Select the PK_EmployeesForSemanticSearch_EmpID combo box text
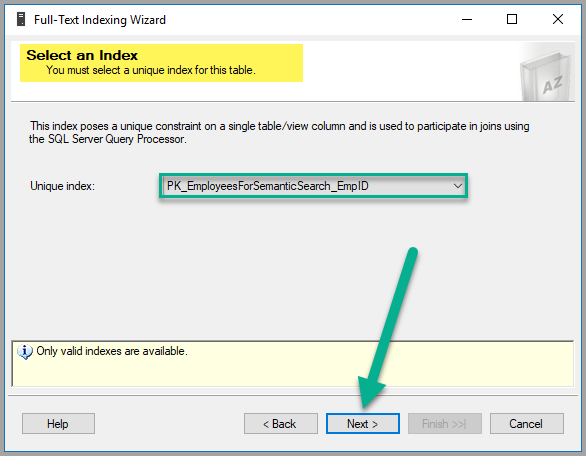Image resolution: width=586 pixels, height=456 pixels. click(x=268, y=186)
